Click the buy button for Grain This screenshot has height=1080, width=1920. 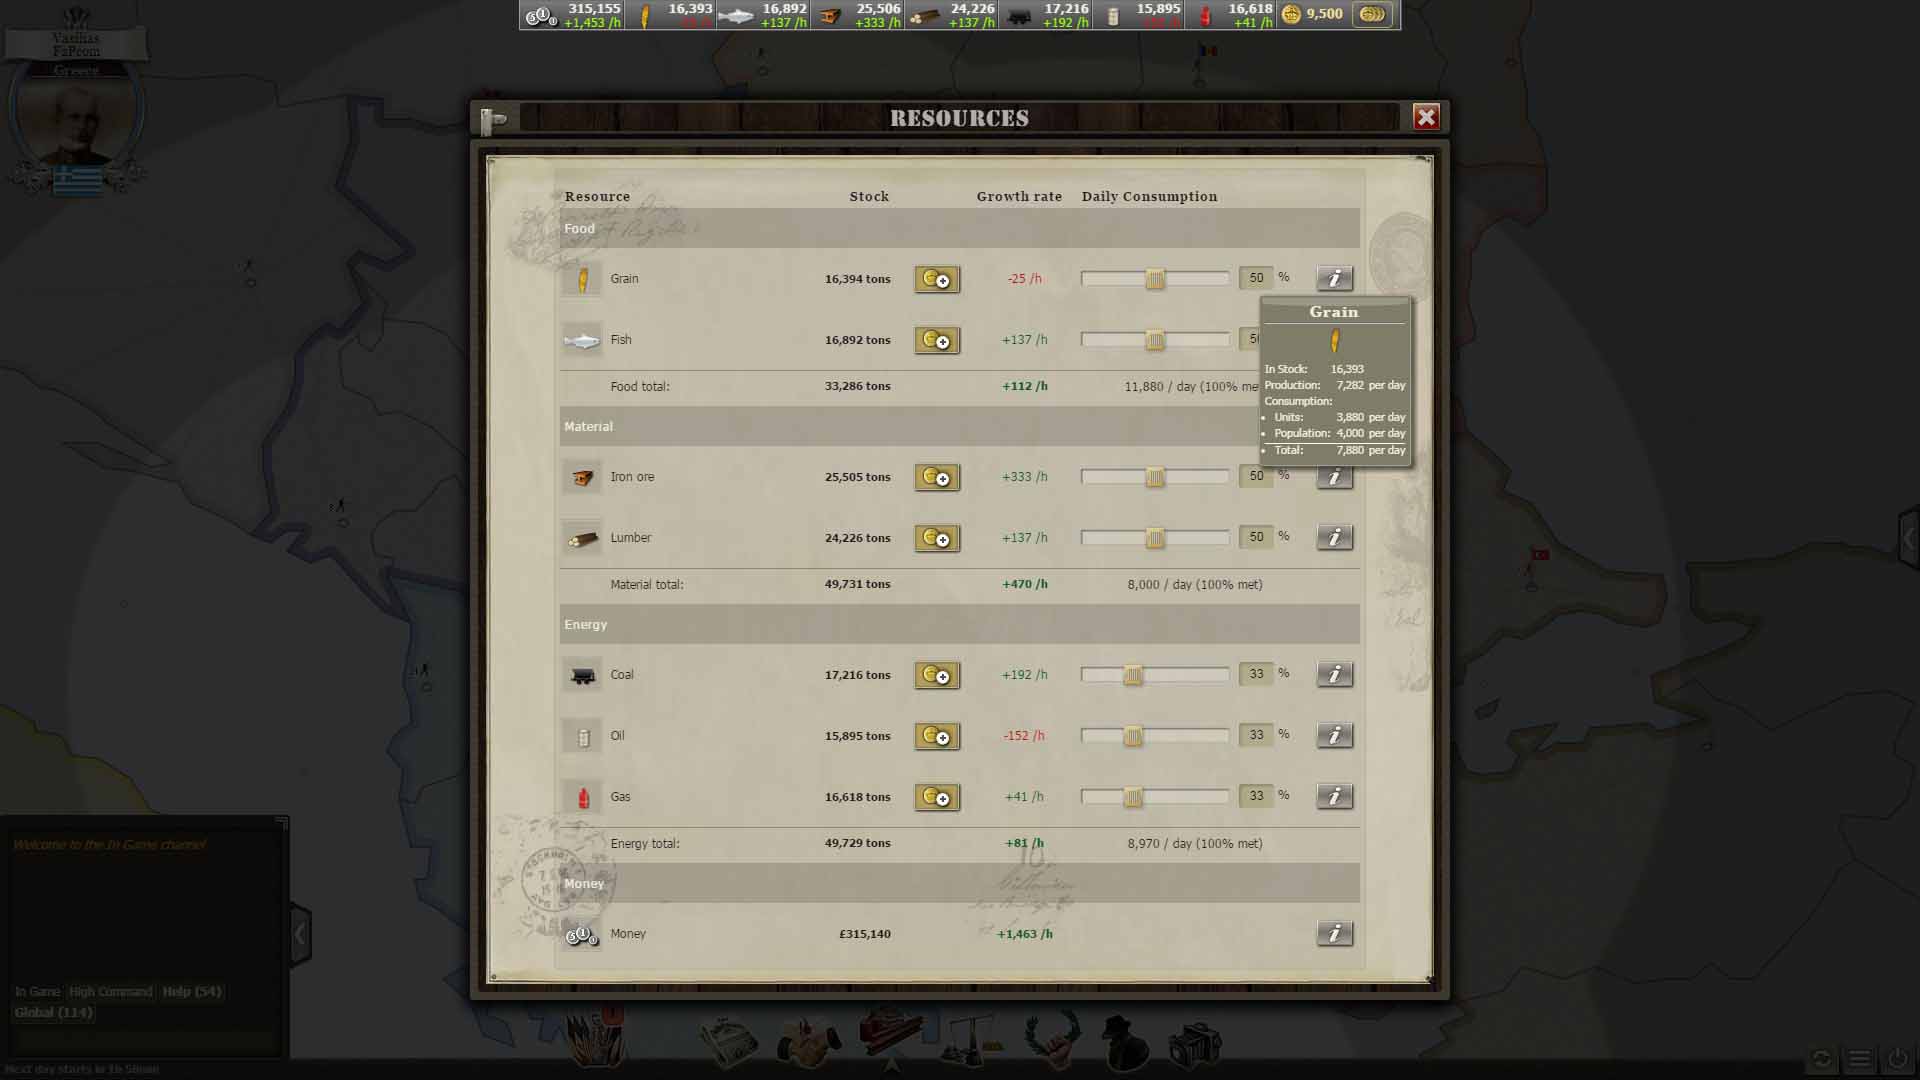tap(937, 279)
